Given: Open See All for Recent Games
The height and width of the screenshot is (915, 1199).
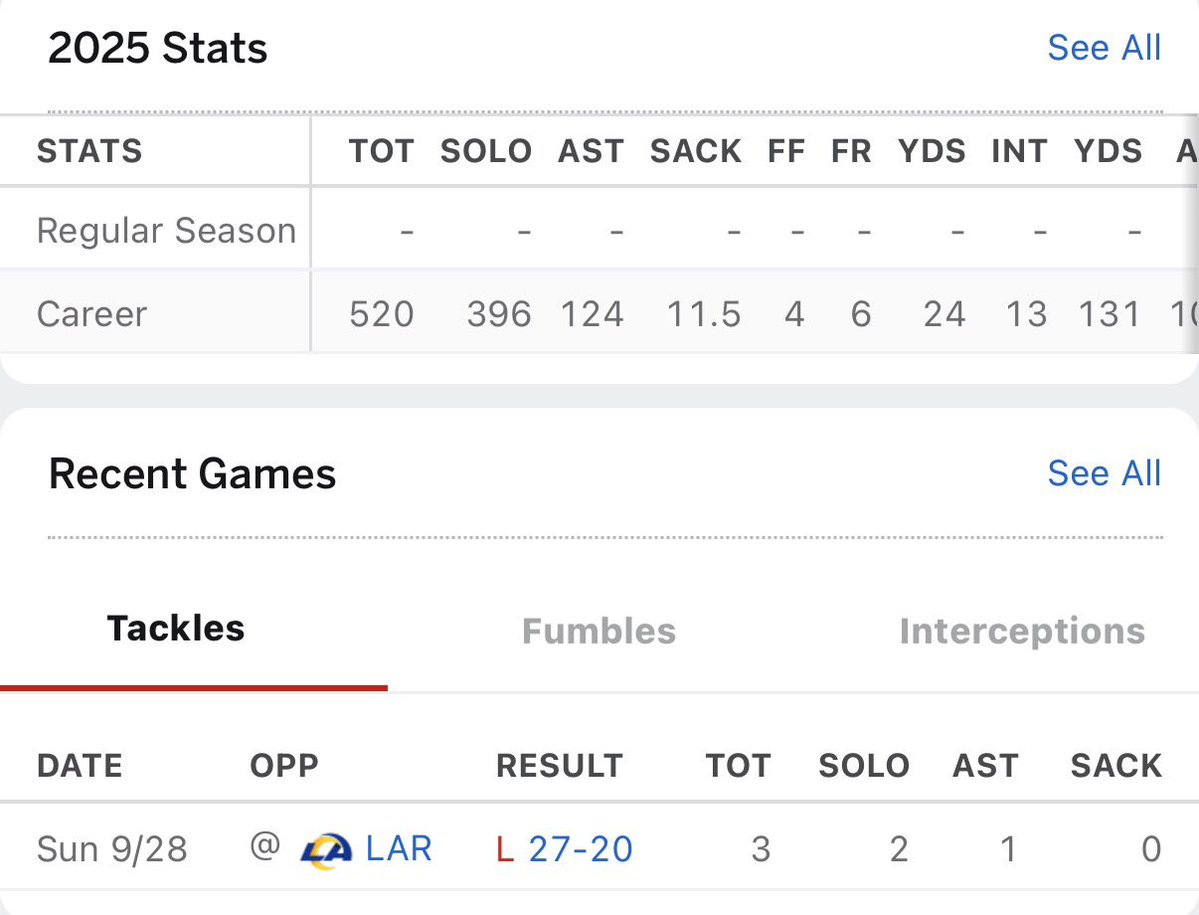Looking at the screenshot, I should point(1104,473).
